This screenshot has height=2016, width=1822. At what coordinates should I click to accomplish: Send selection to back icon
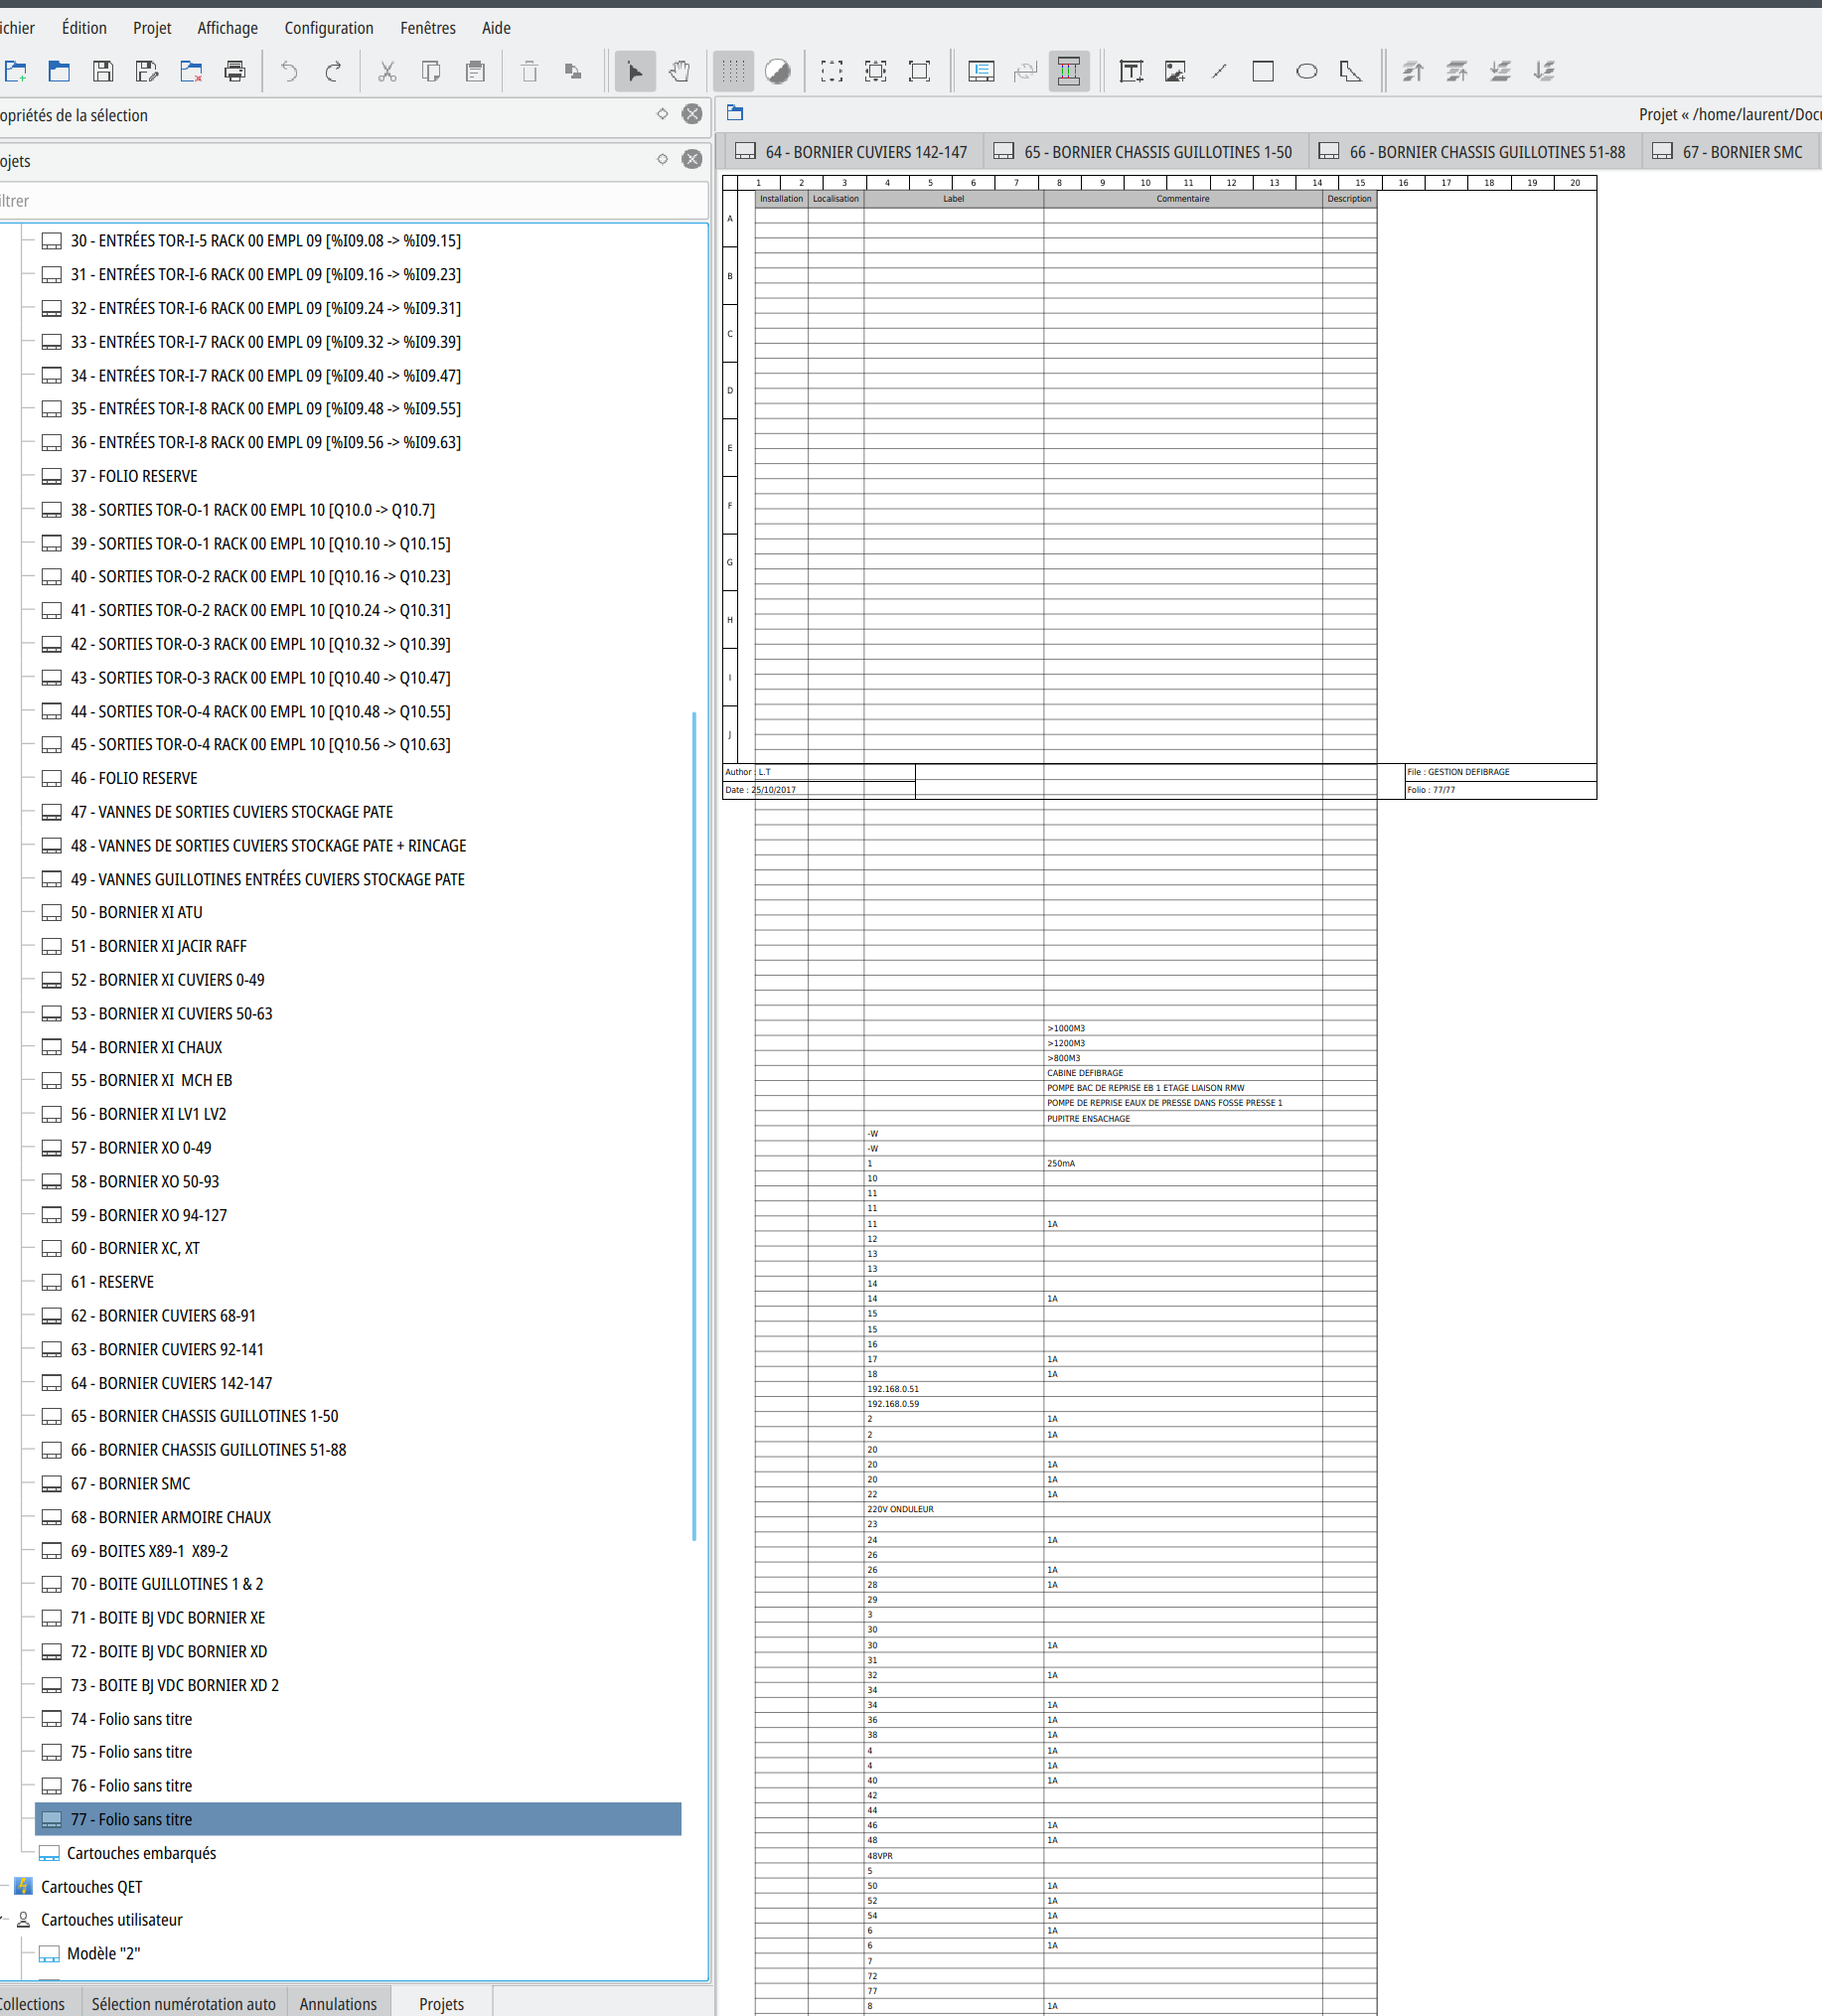(x=1545, y=71)
